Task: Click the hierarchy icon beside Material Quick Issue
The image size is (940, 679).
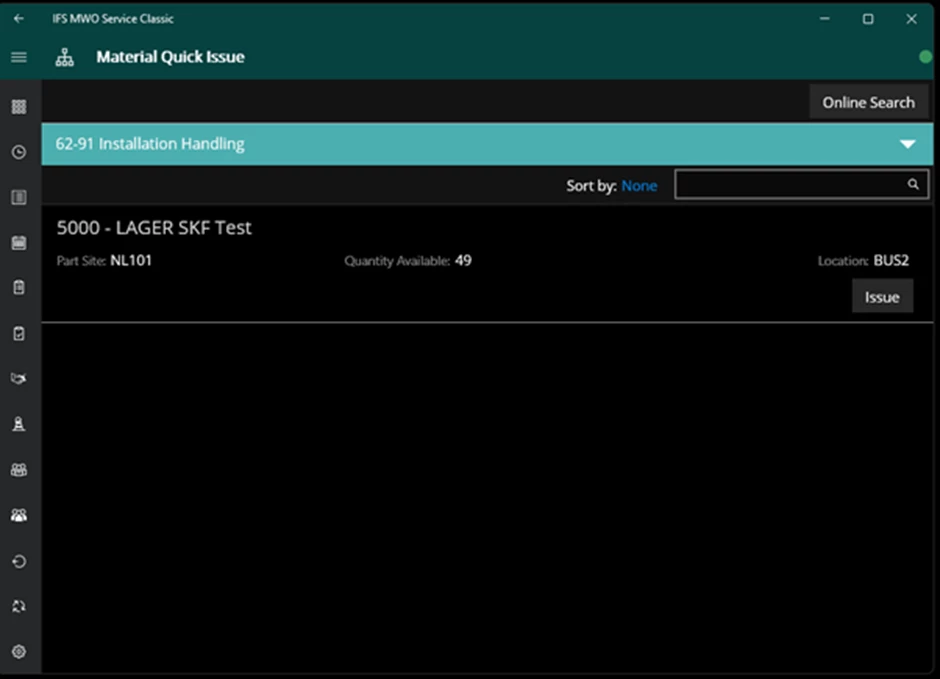Action: [x=65, y=58]
